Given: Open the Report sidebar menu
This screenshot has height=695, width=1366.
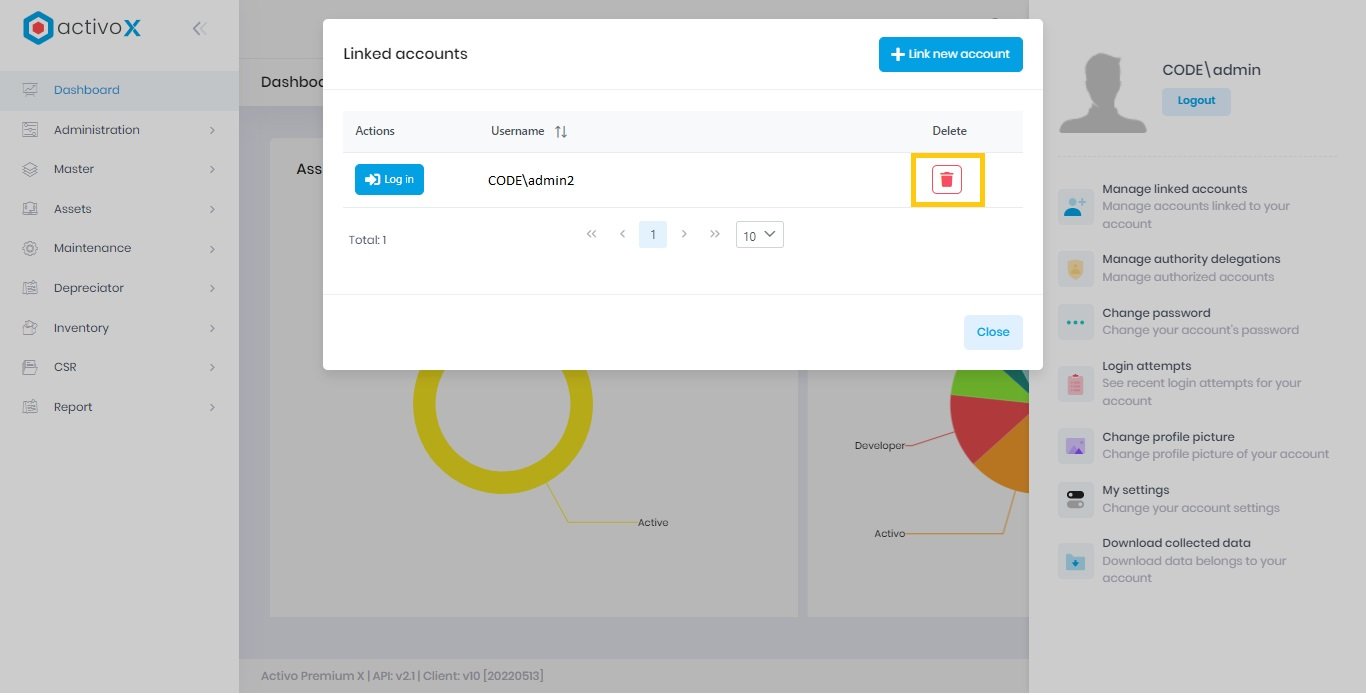Looking at the screenshot, I should [74, 406].
